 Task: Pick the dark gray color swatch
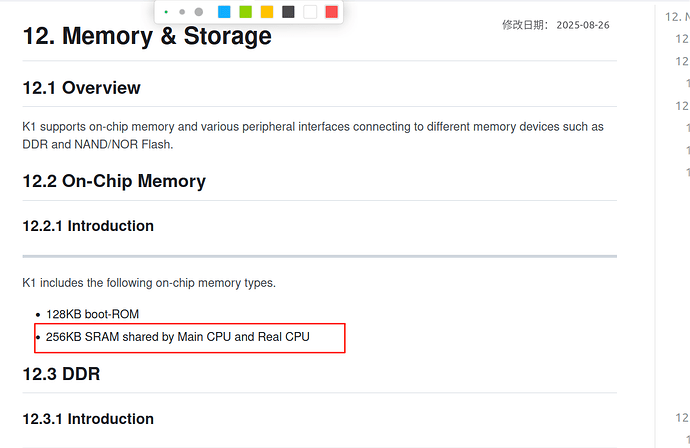[x=288, y=12]
